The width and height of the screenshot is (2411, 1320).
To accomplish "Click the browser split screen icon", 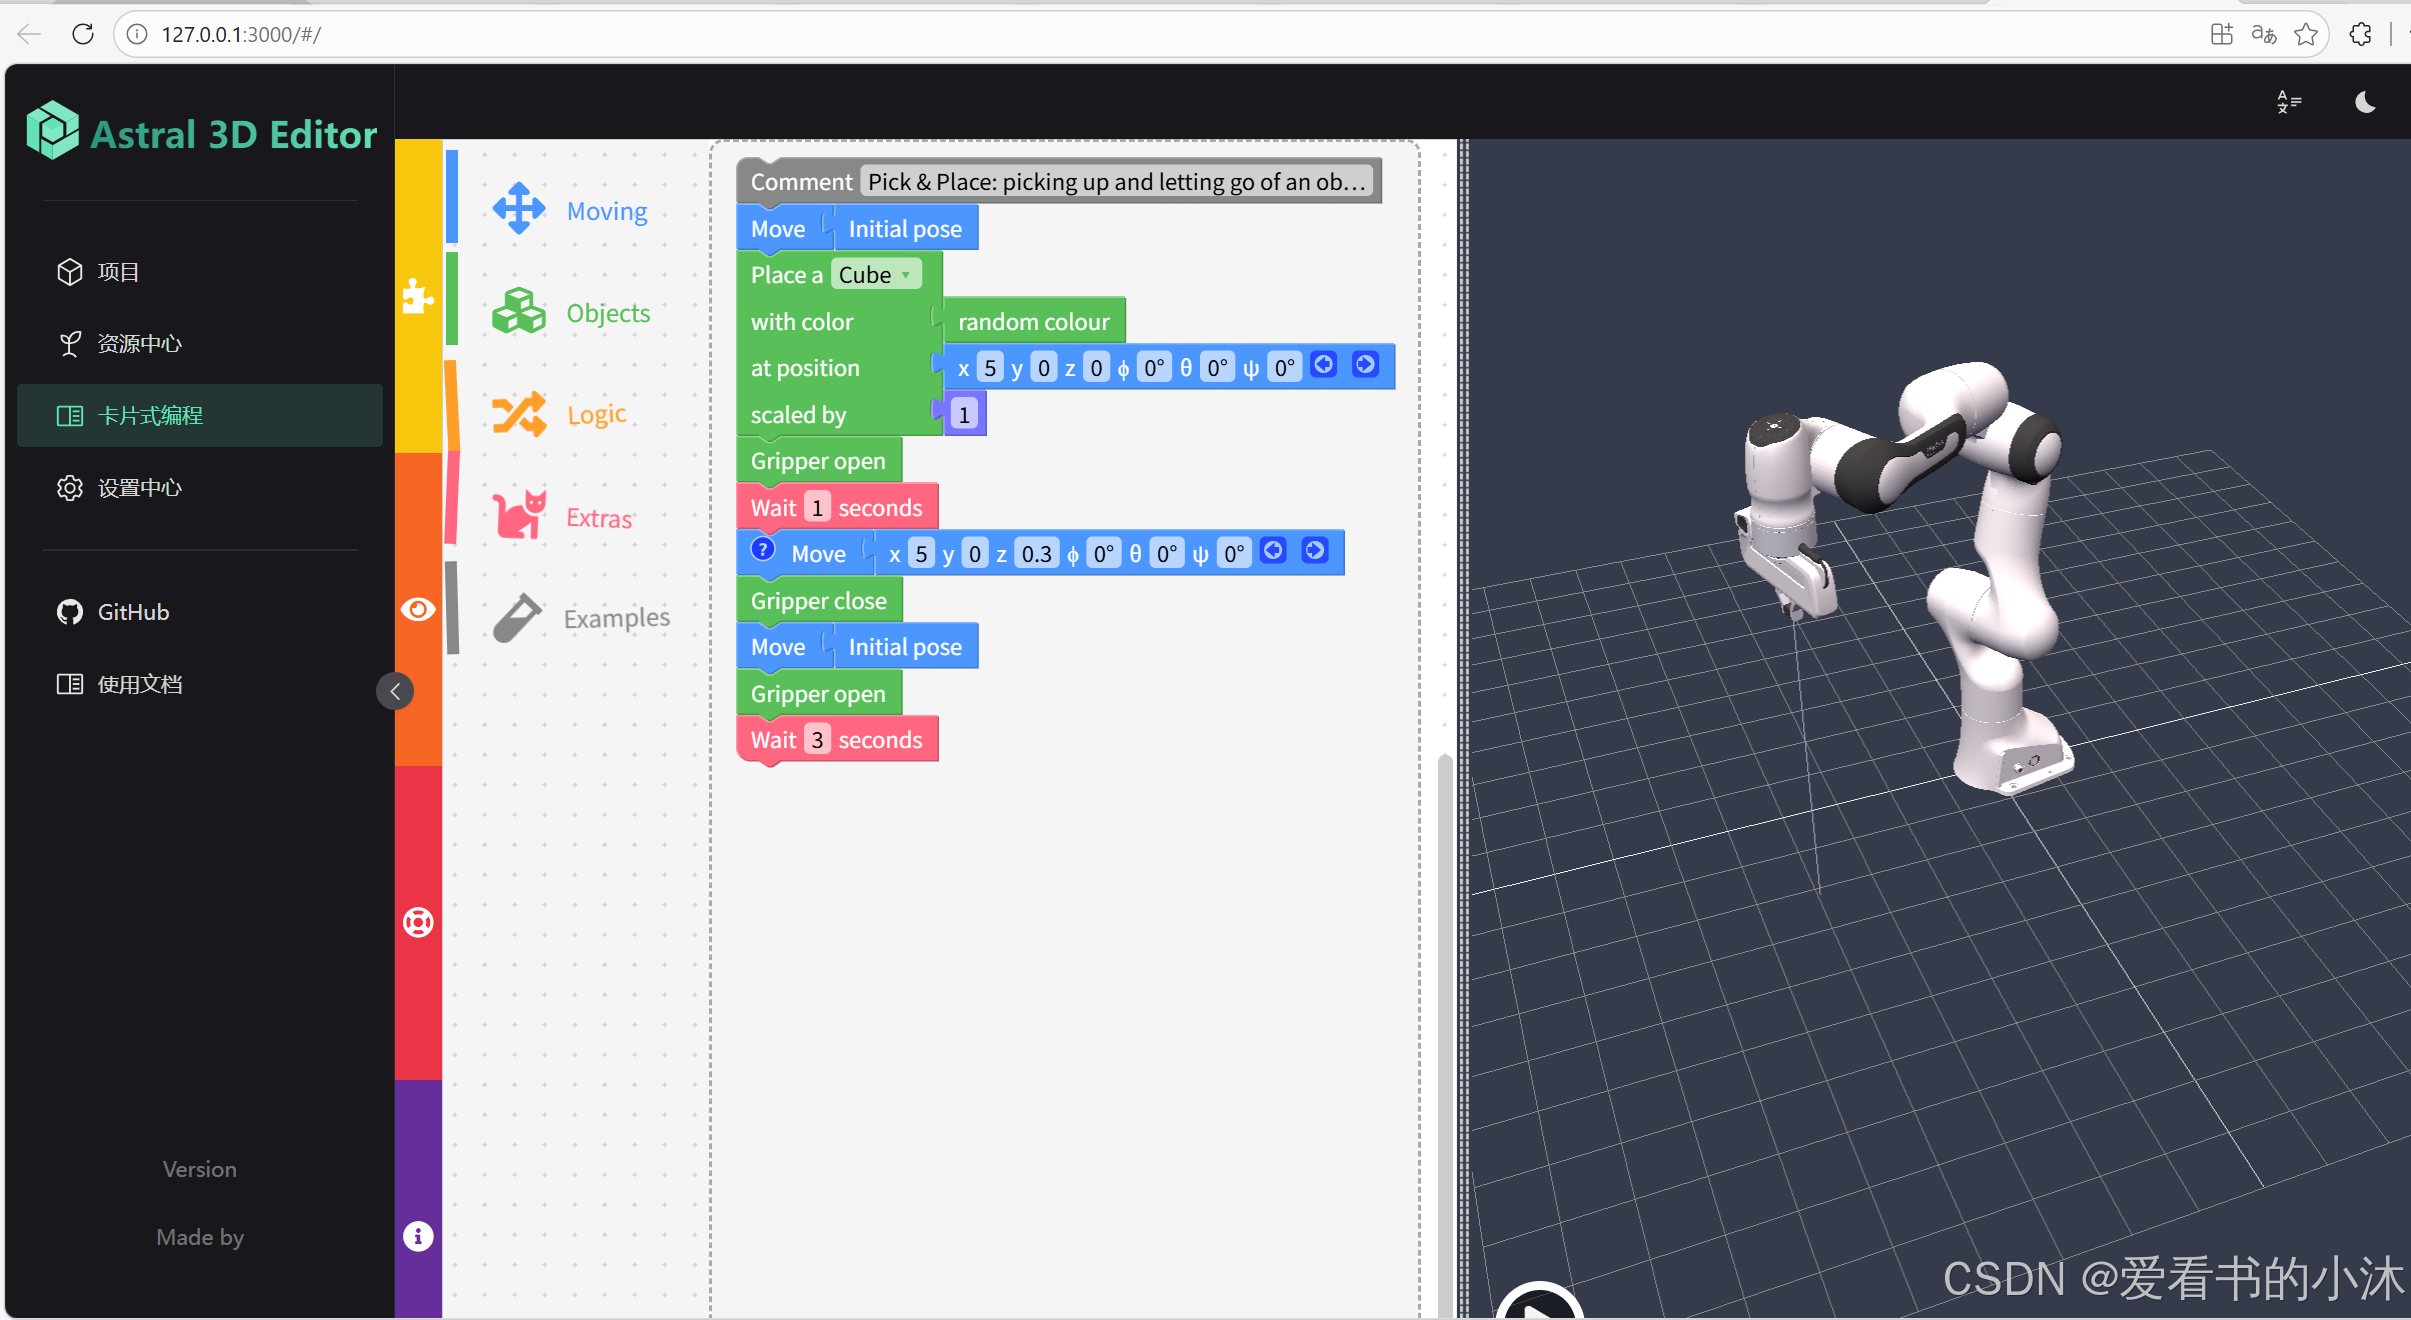I will click(2221, 34).
